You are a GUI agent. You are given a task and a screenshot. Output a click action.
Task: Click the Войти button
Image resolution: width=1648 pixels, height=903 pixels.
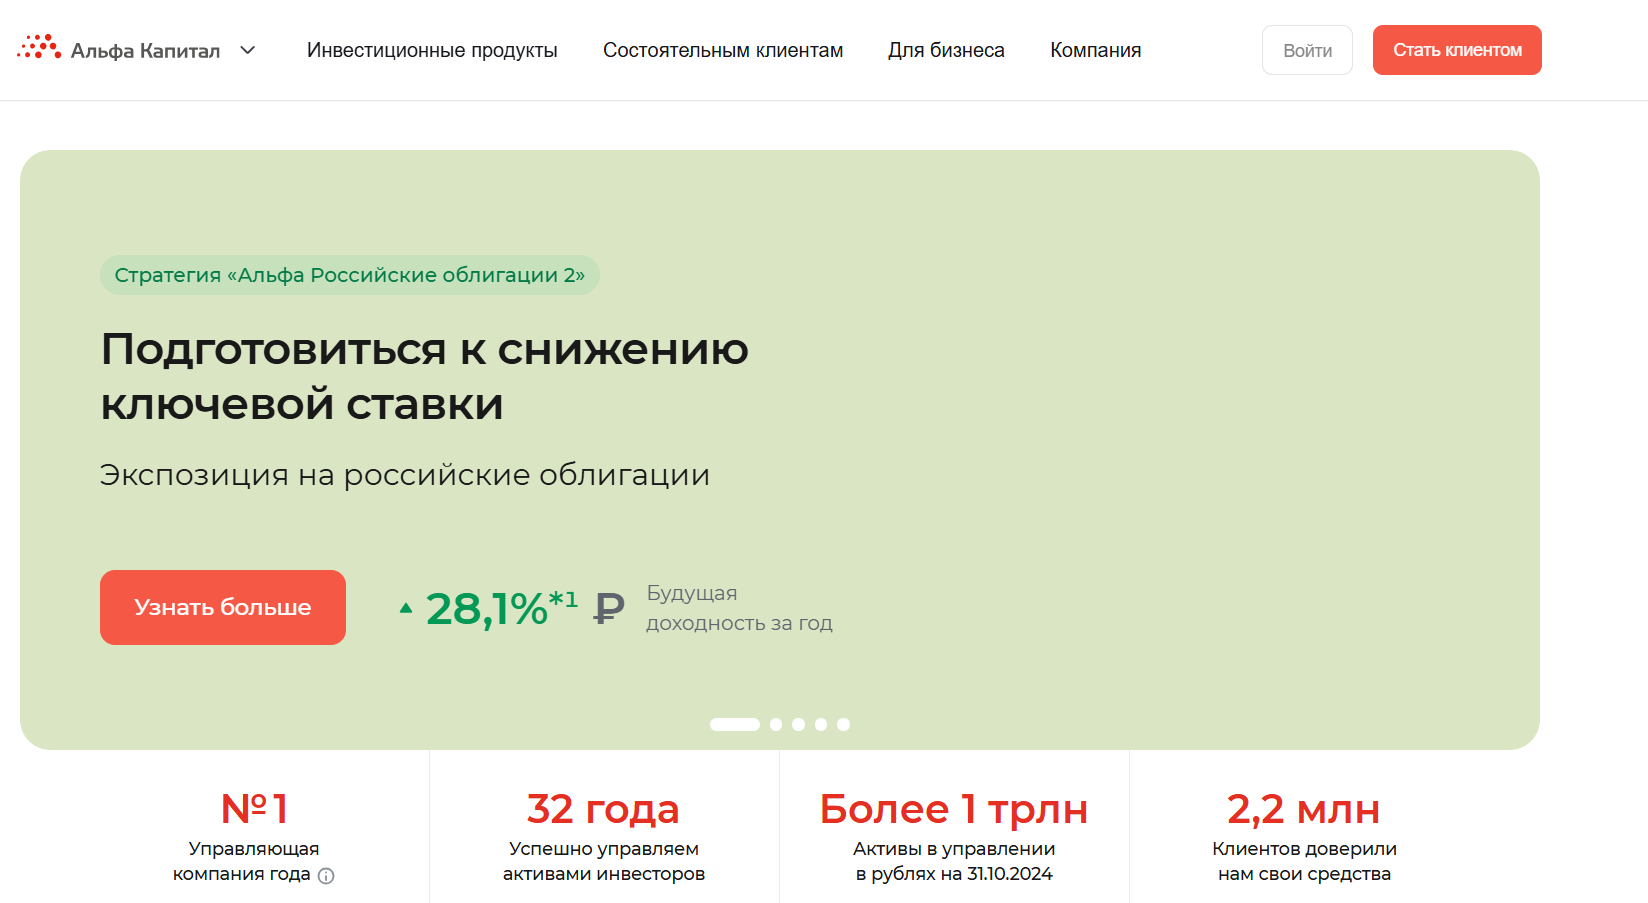click(1307, 50)
